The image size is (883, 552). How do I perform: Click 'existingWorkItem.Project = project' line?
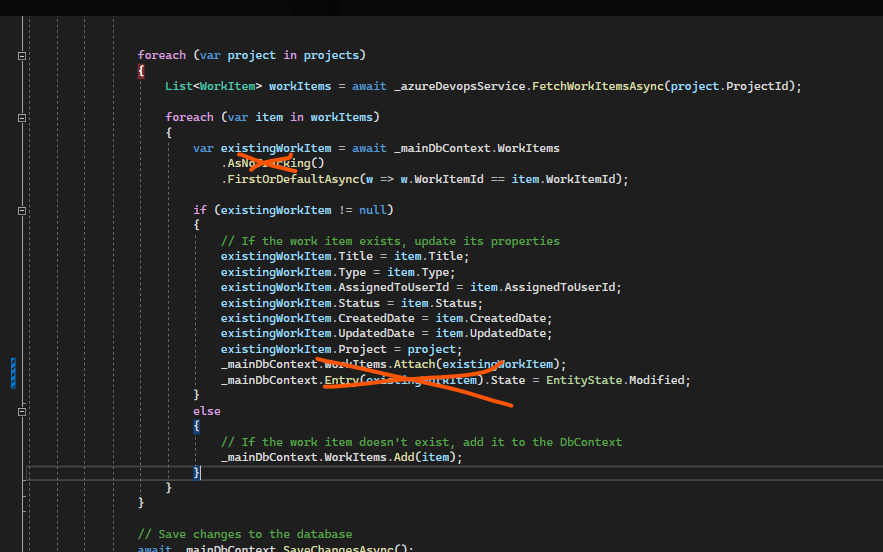[341, 349]
